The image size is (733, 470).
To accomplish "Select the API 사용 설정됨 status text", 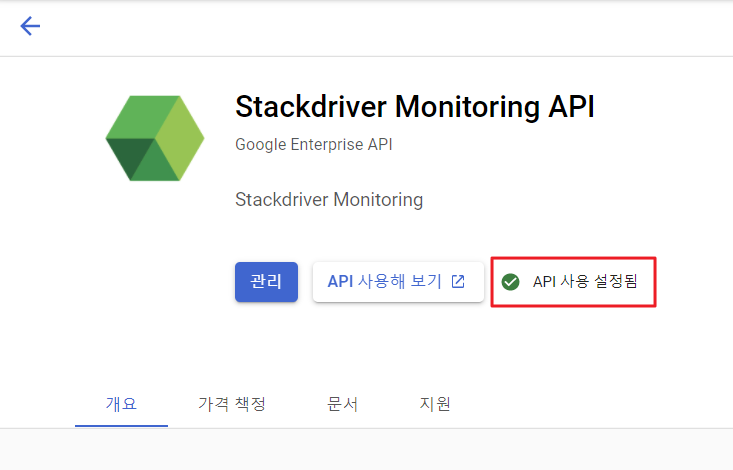I will pyautogui.click(x=585, y=282).
